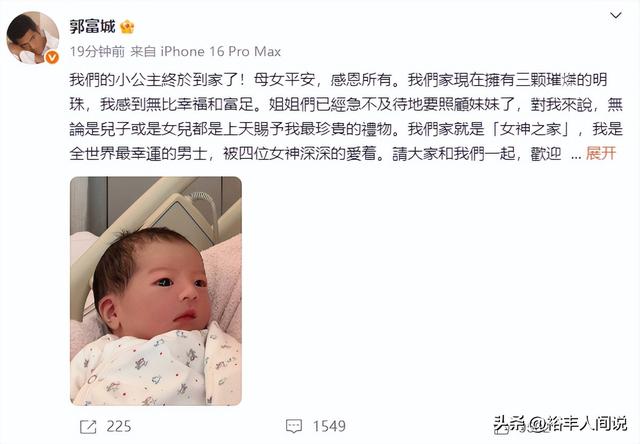Click the ellipsis before 展开
Screen dimensions: 640x444
coord(576,155)
